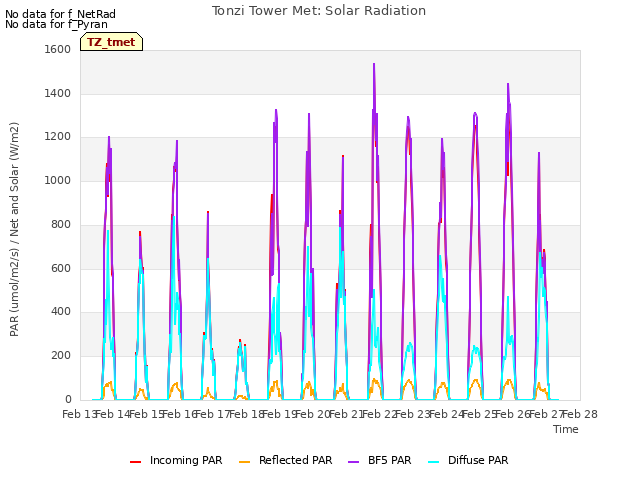Click the chart title Tonzi Tower Met: Solar Radiation
Screen dimensions: 640x480
click(319, 11)
